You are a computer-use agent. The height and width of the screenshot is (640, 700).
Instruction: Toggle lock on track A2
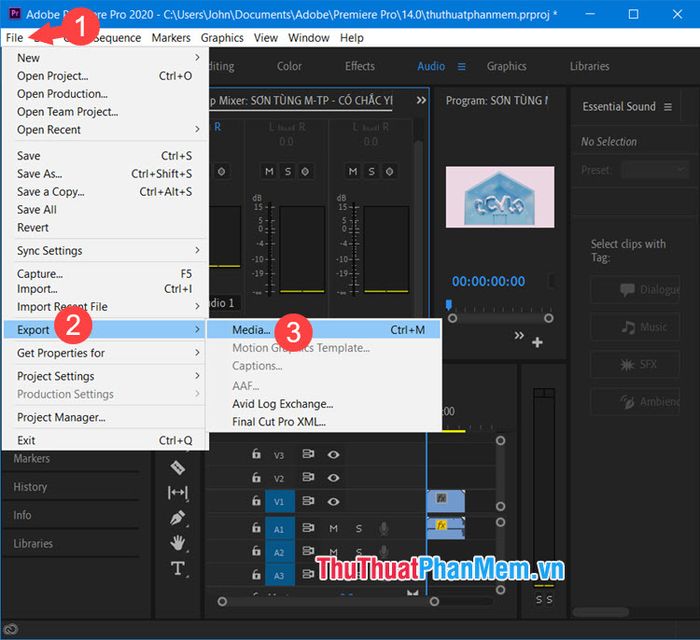coord(256,551)
